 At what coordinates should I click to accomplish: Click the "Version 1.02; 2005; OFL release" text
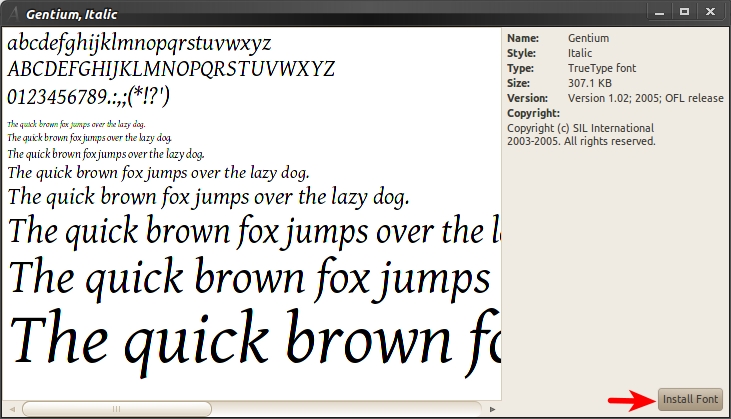pos(646,98)
